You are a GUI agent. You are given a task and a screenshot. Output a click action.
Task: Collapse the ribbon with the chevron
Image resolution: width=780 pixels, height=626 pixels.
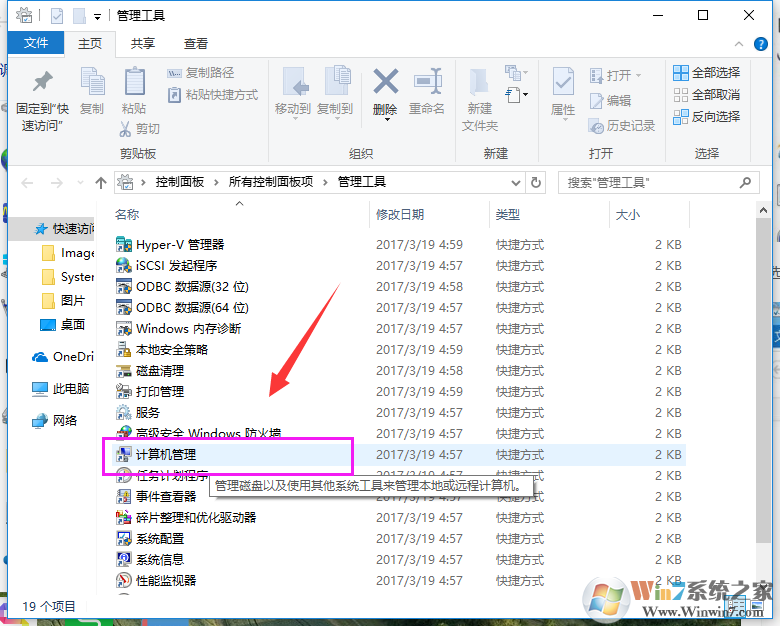(x=741, y=43)
